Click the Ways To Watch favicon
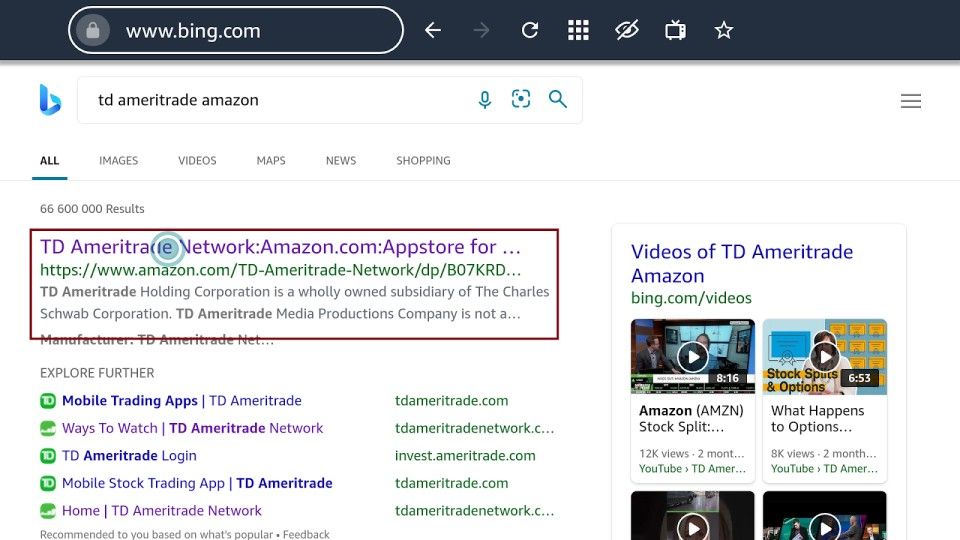Viewport: 960px width, 540px height. click(x=48, y=429)
